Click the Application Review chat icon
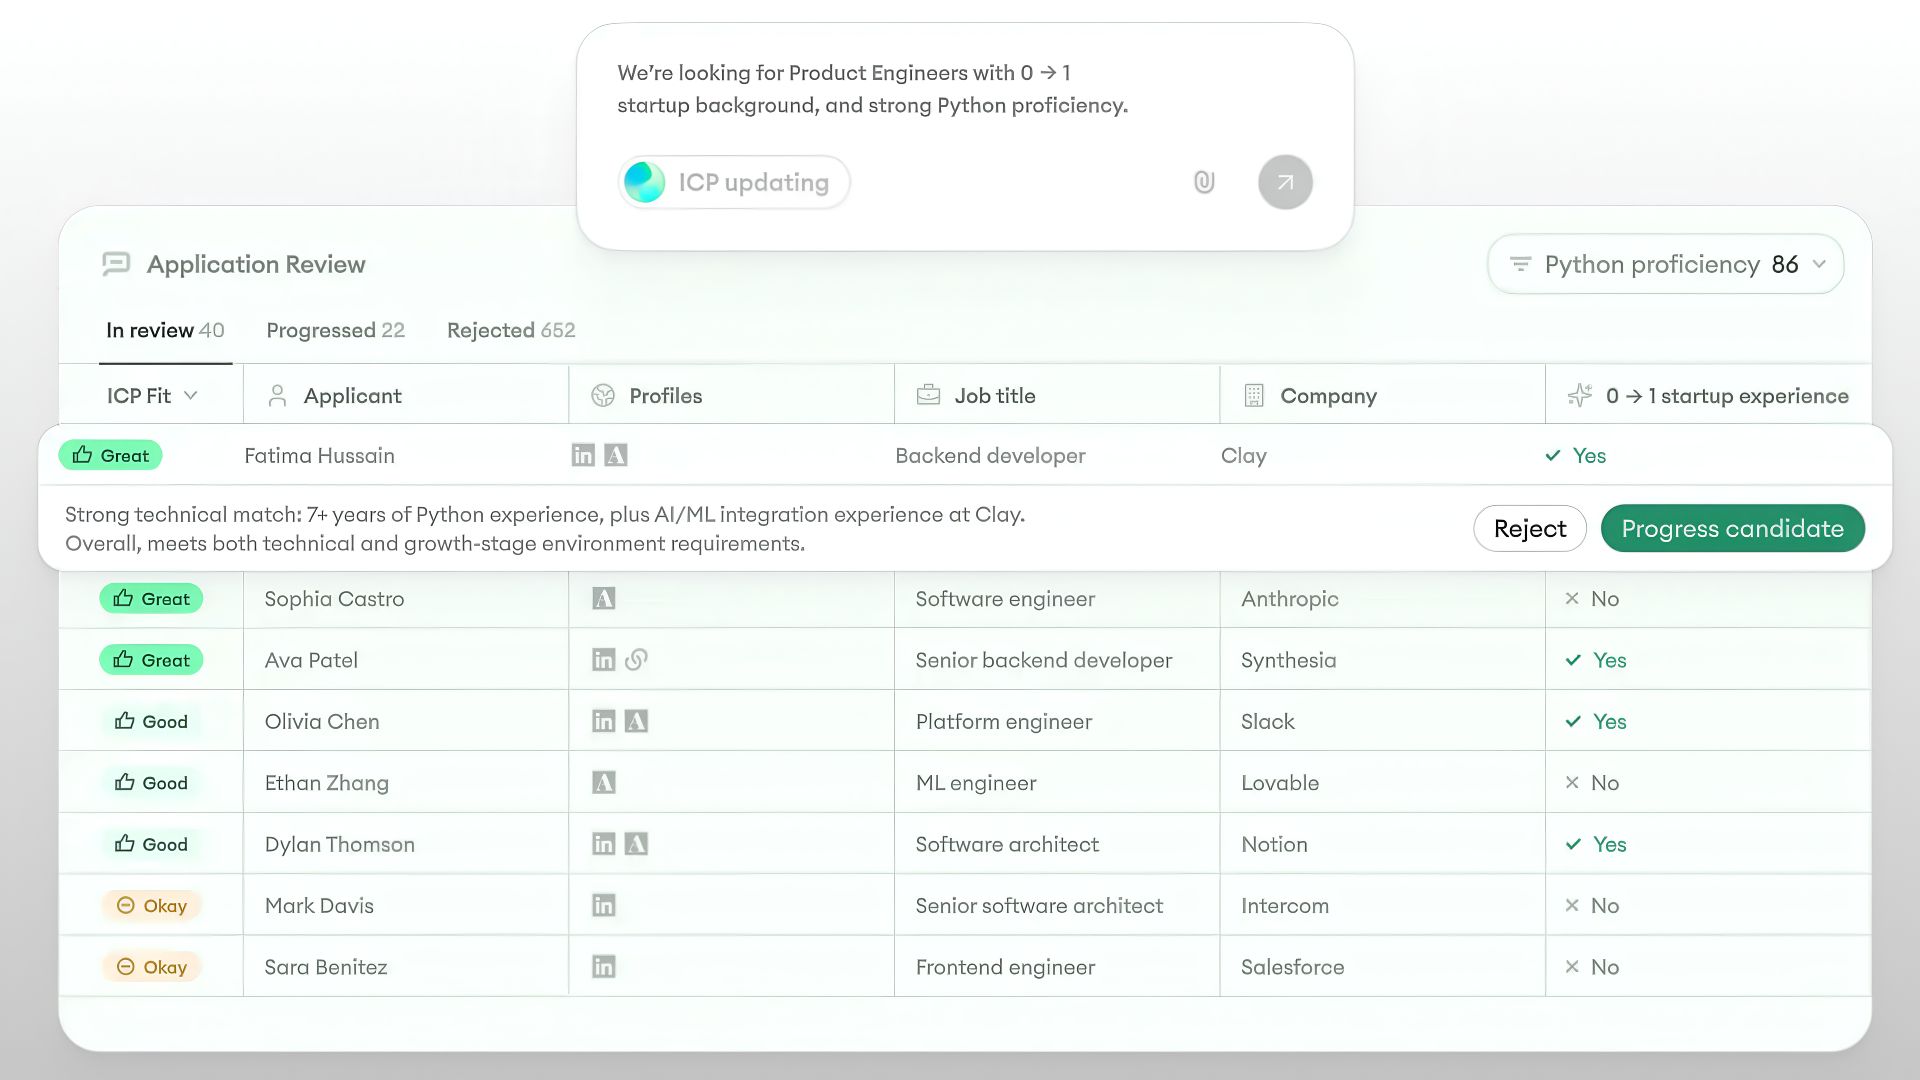The width and height of the screenshot is (1920, 1080). point(116,264)
